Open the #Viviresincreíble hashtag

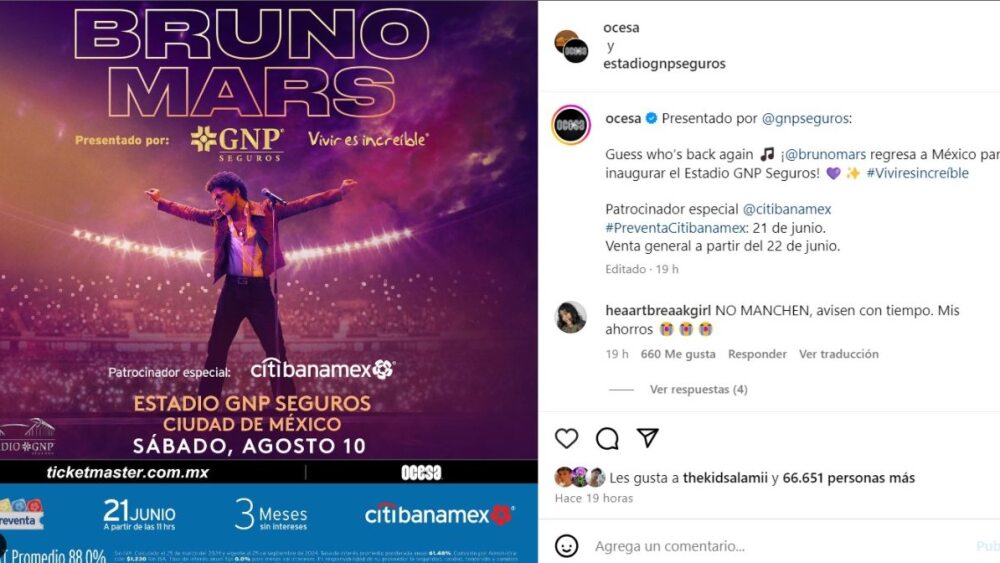[x=917, y=173]
